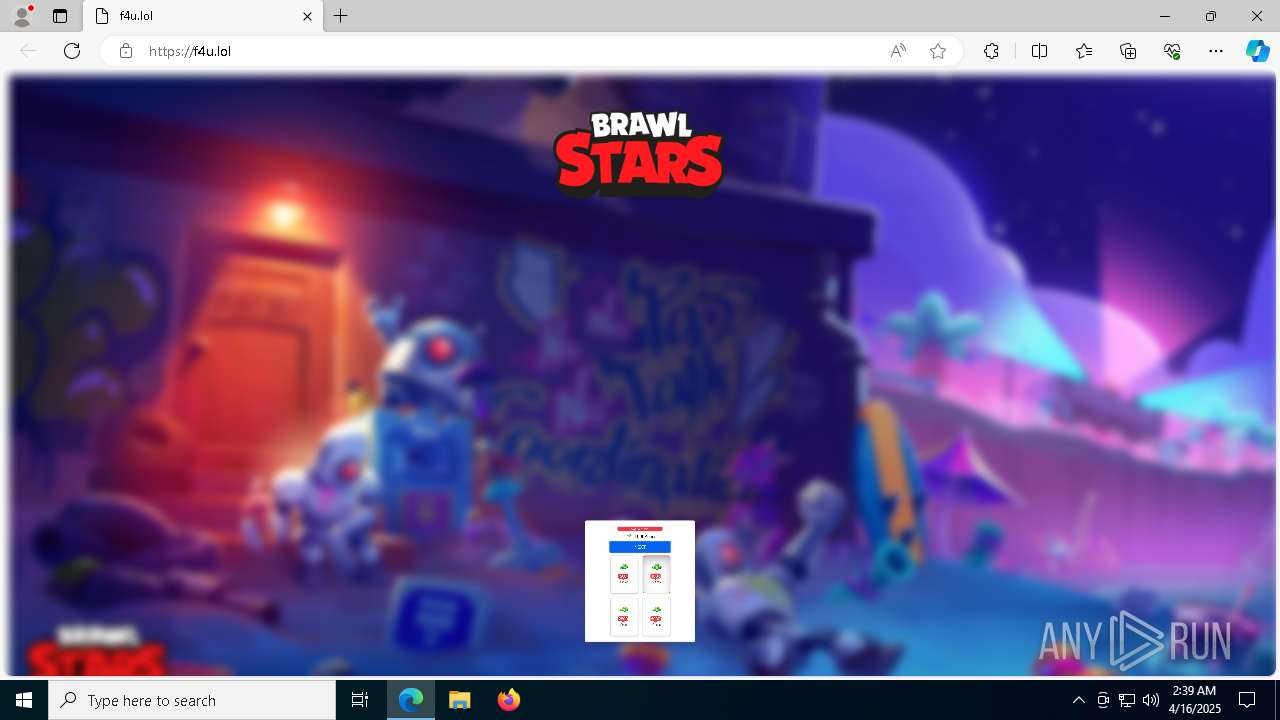
Task: Launch Firefox from taskbar
Action: [x=508, y=700]
